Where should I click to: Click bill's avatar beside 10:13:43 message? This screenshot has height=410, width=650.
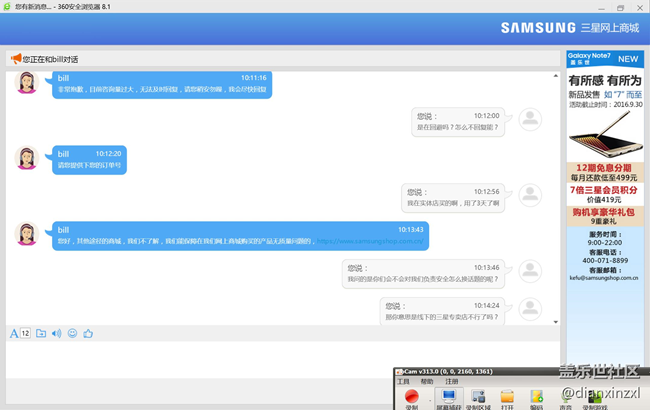click(27, 233)
